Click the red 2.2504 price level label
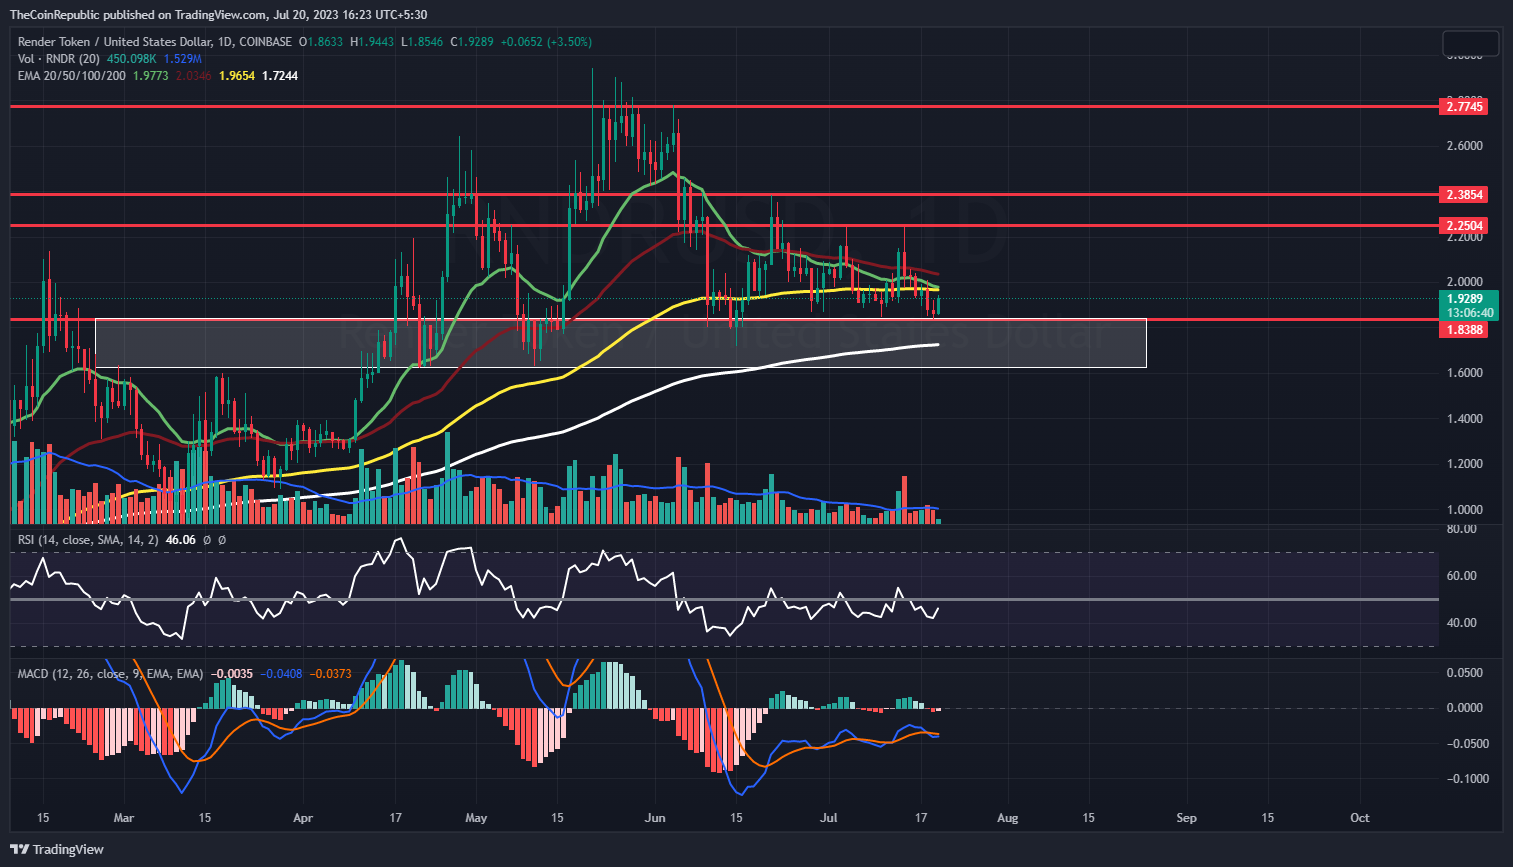 [1464, 225]
